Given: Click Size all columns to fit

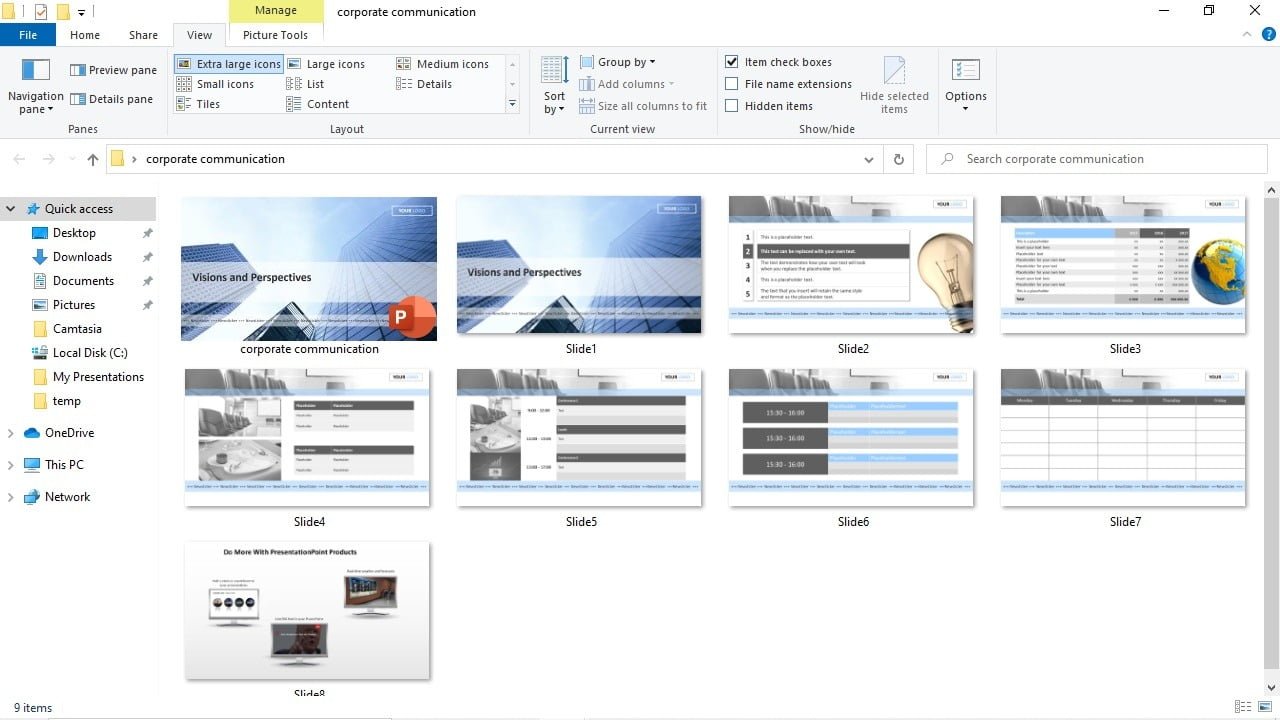Looking at the screenshot, I should pos(643,106).
